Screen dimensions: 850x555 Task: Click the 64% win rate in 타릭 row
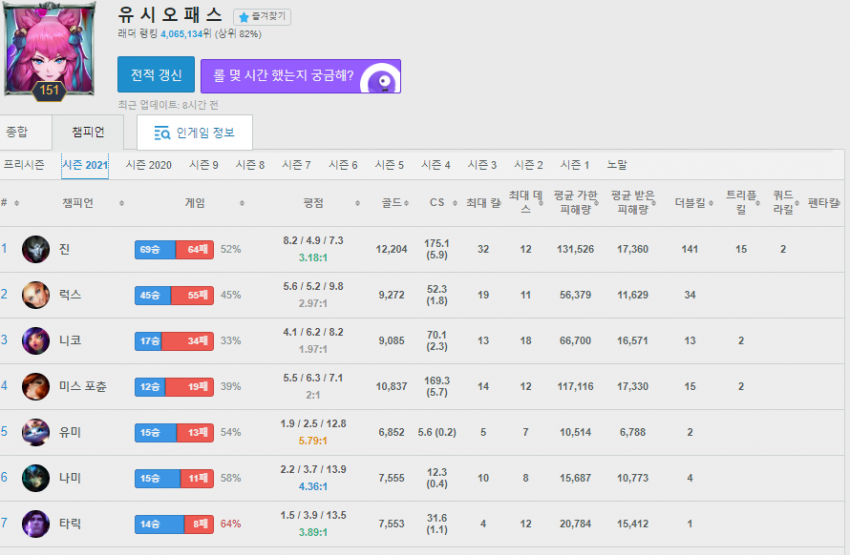230,524
